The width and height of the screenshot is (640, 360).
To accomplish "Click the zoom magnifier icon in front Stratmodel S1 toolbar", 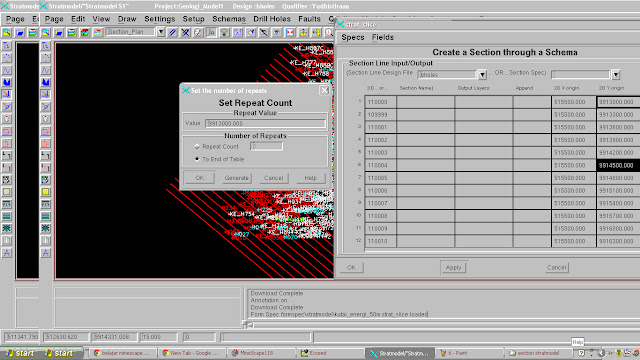I will point(46,32).
